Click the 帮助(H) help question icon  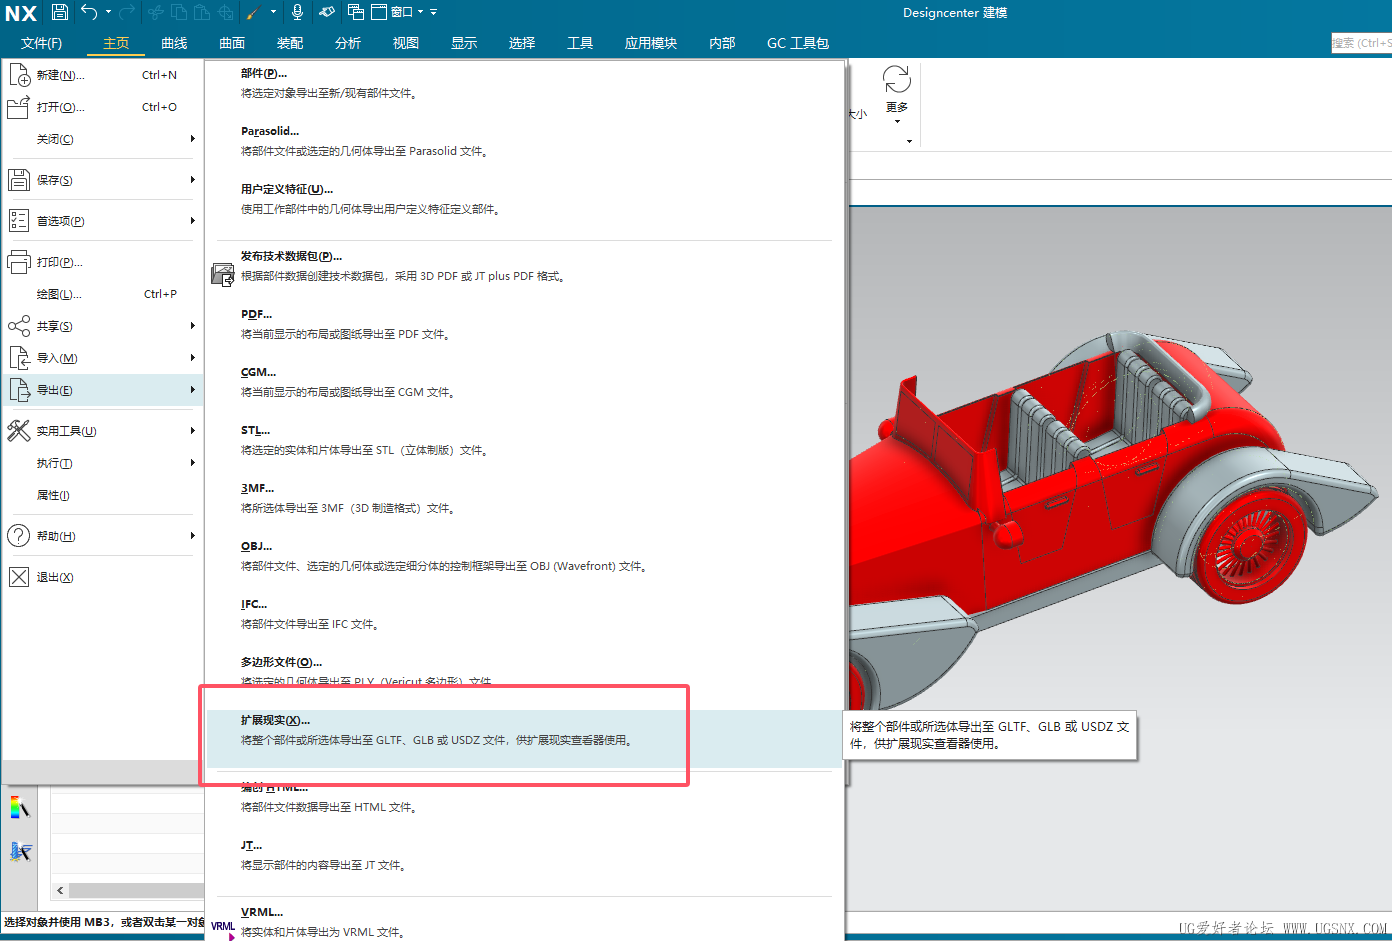click(19, 536)
